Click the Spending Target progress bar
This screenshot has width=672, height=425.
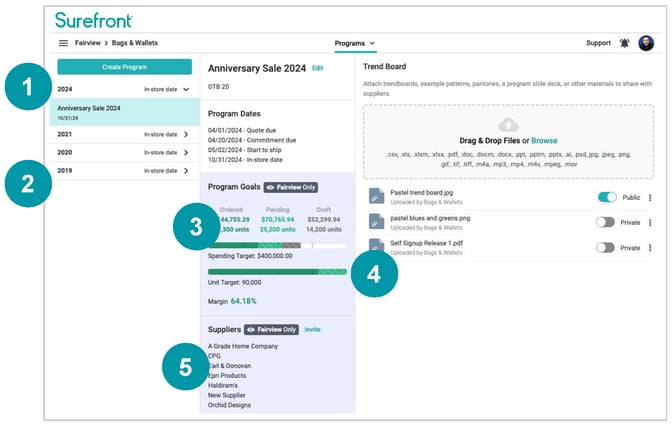point(277,245)
